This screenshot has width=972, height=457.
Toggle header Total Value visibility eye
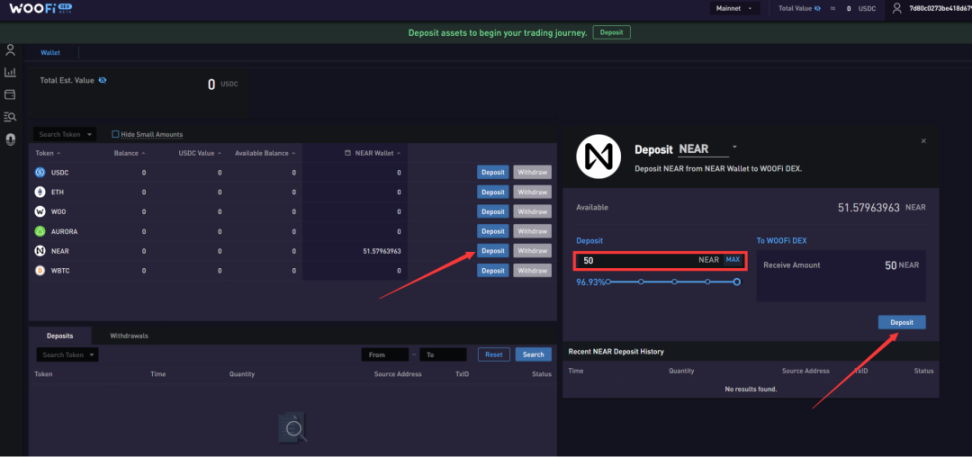(818, 9)
